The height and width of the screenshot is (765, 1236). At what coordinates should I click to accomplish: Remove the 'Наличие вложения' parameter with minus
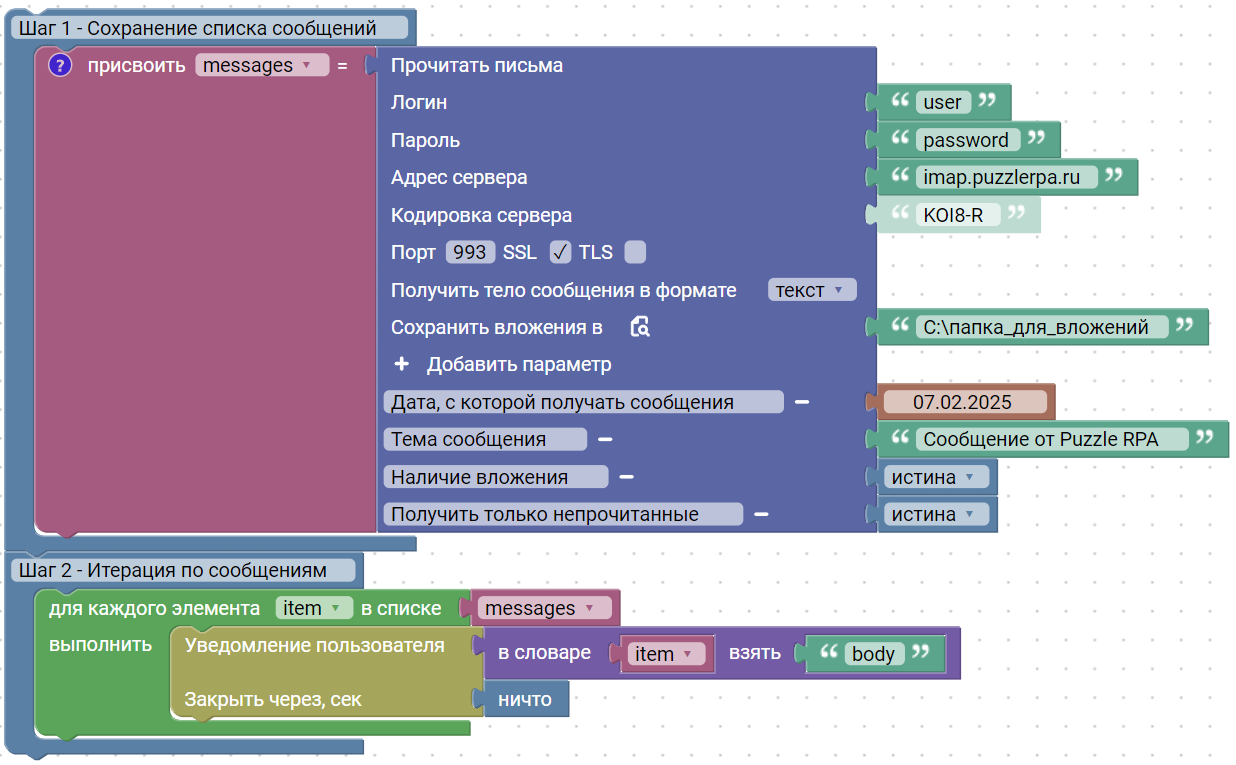click(x=626, y=477)
